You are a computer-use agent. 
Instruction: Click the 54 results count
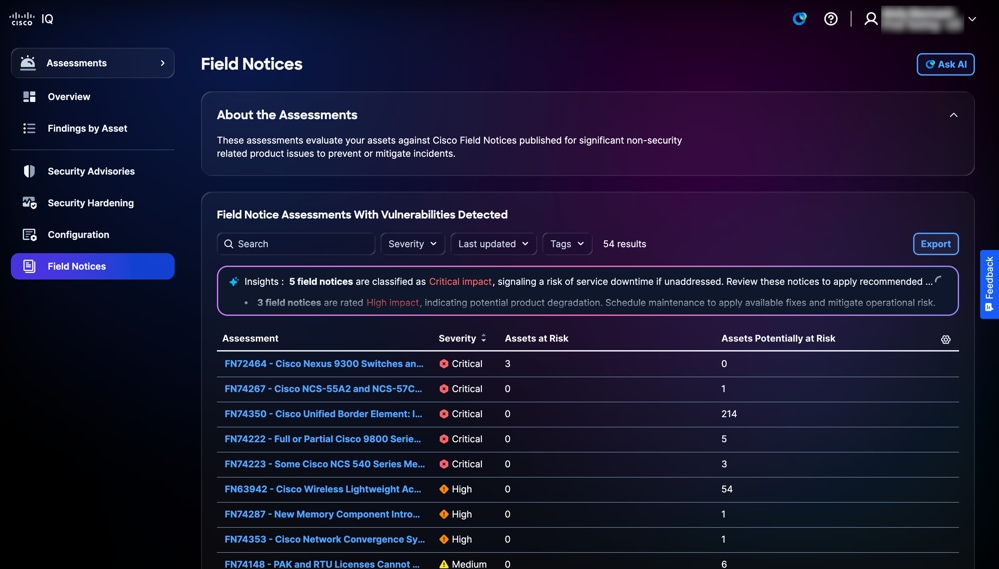pos(624,244)
